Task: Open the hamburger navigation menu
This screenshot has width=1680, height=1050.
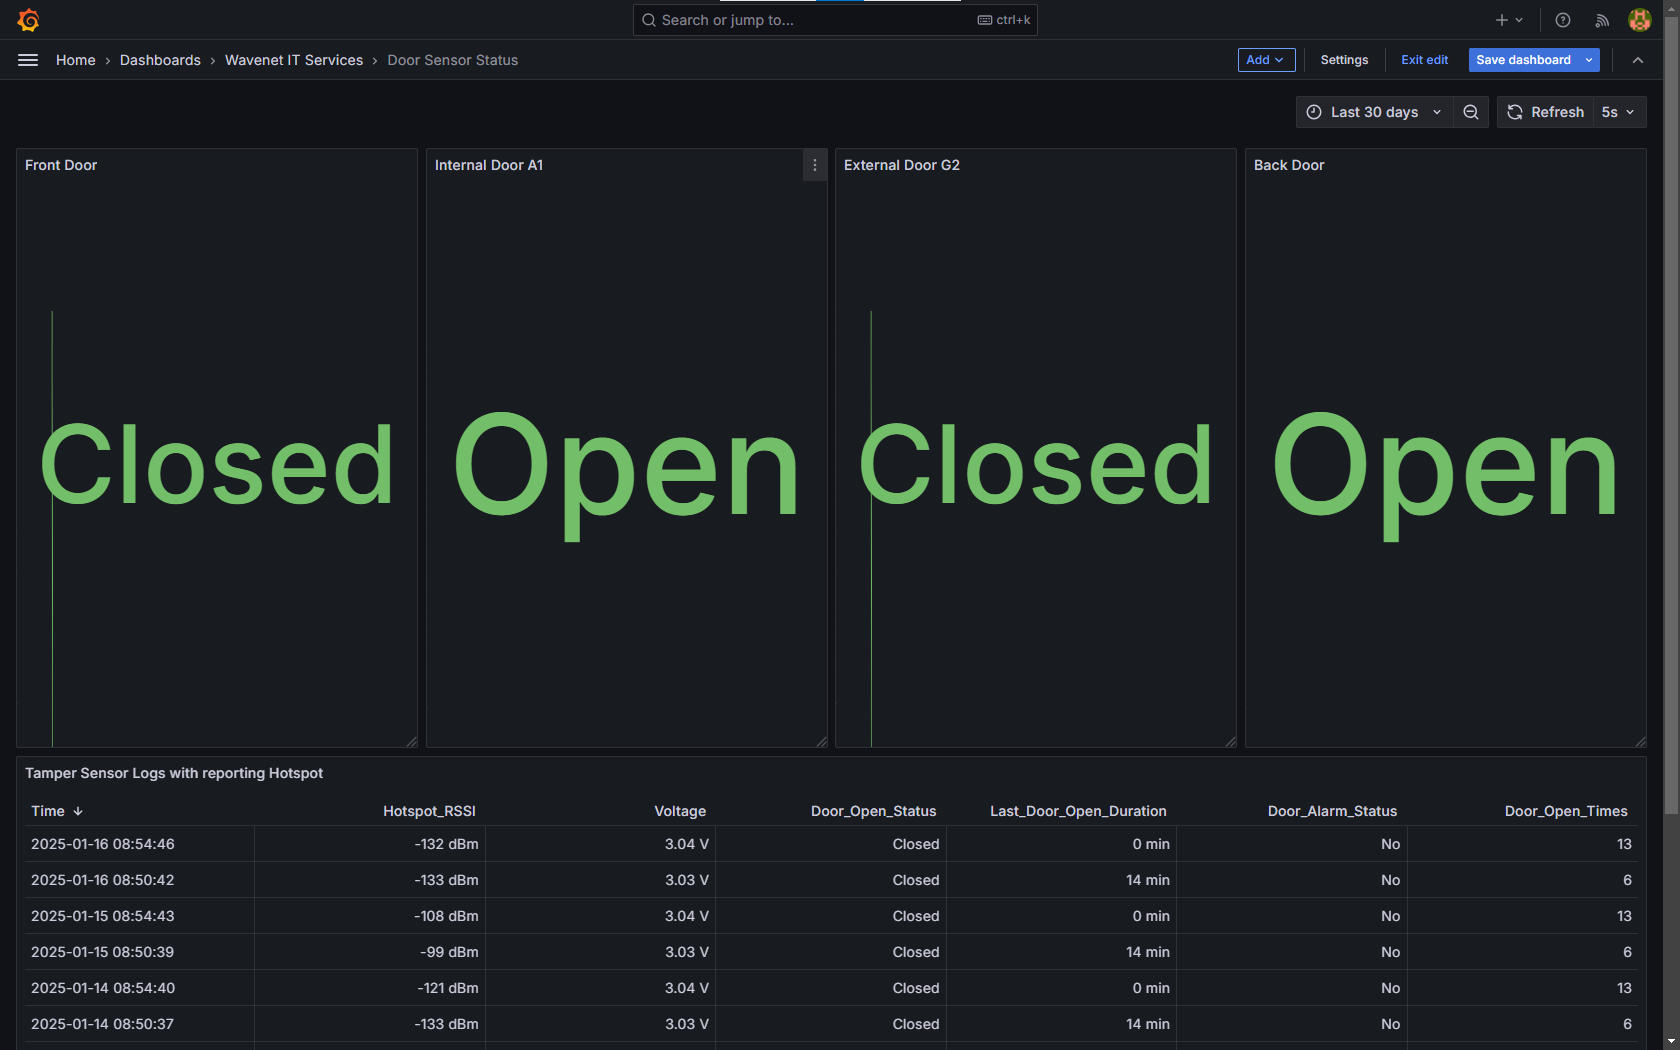Action: point(28,60)
